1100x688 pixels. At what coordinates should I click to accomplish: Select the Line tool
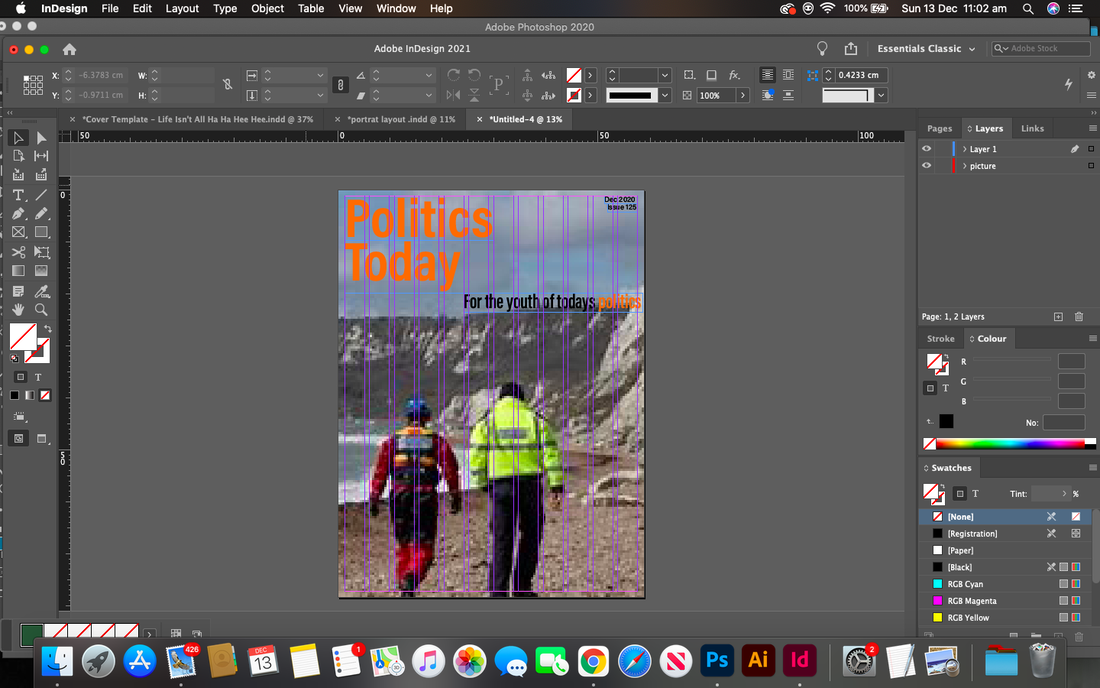[41, 195]
